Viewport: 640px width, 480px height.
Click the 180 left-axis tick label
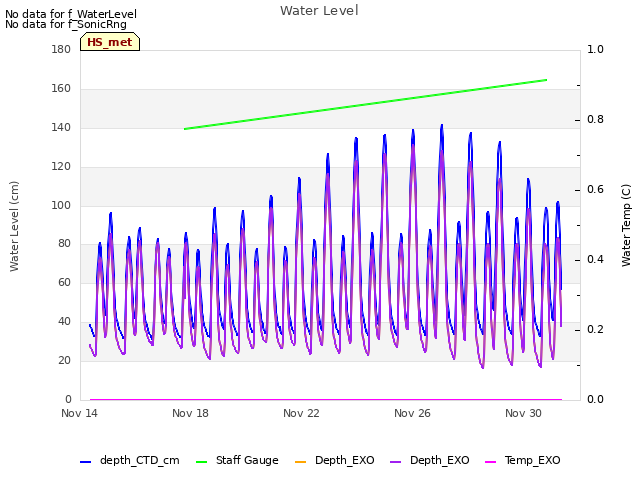point(61,49)
